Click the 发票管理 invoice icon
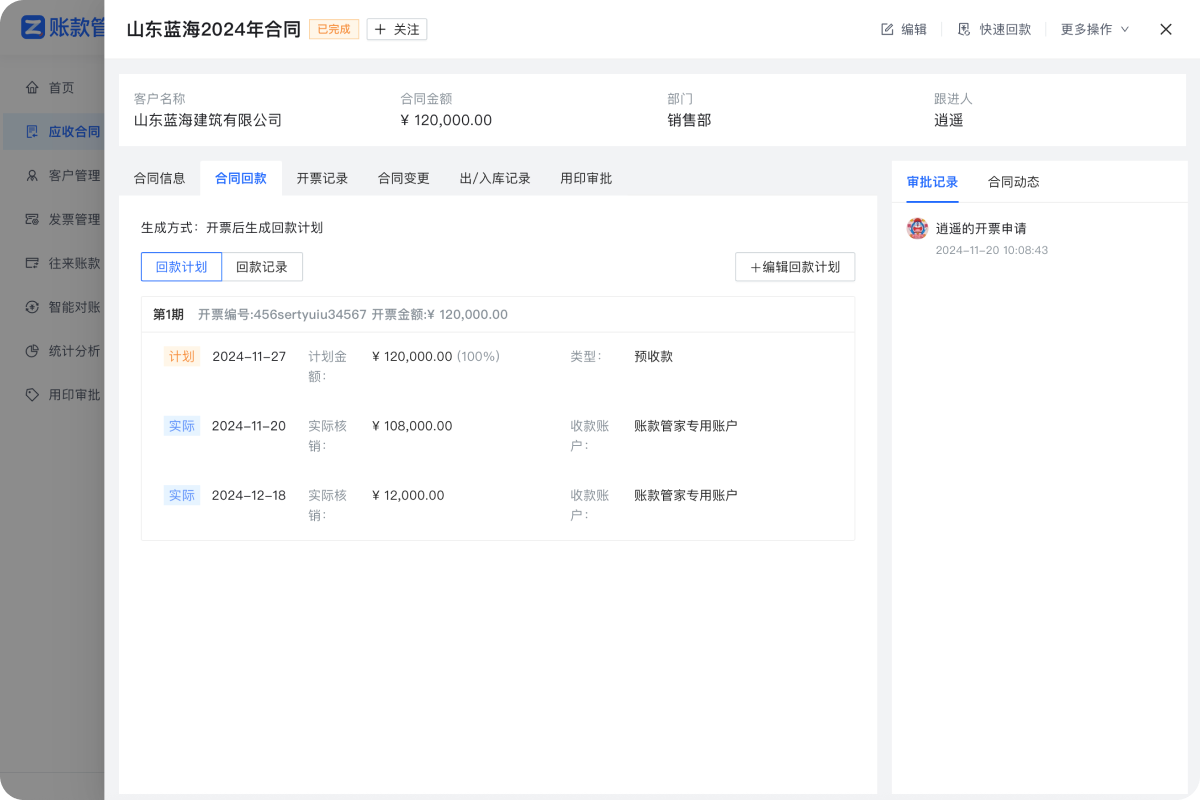 33,219
